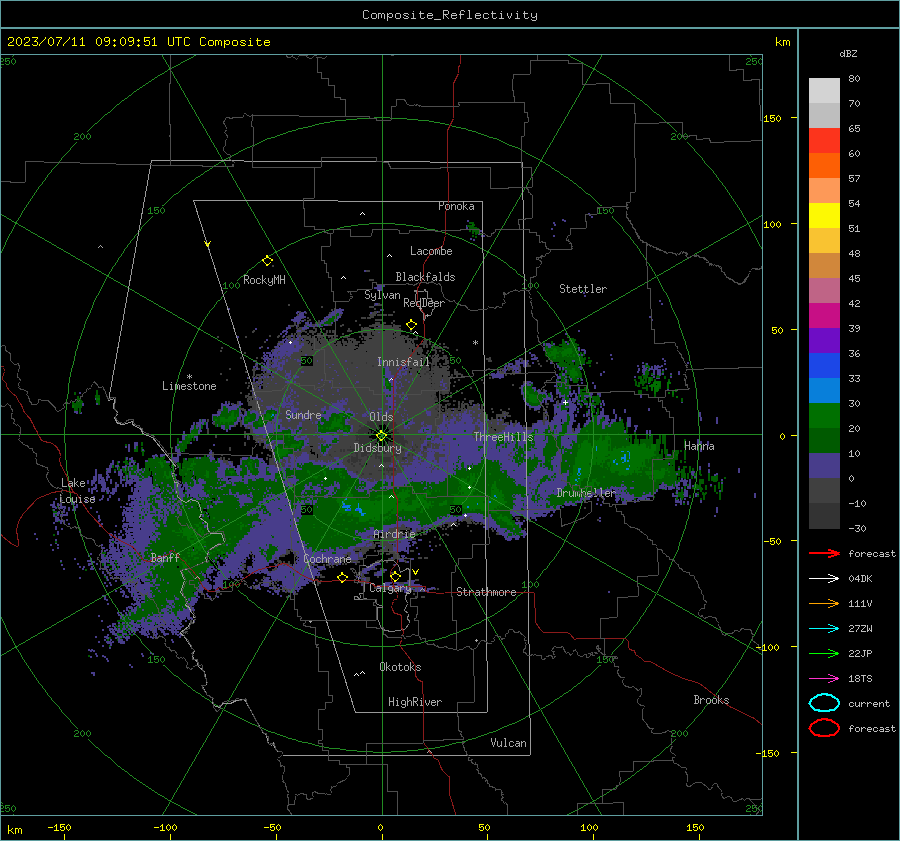The height and width of the screenshot is (841, 900).
Task: Click the yellow diamond marker above Calgary
Action: [395, 576]
